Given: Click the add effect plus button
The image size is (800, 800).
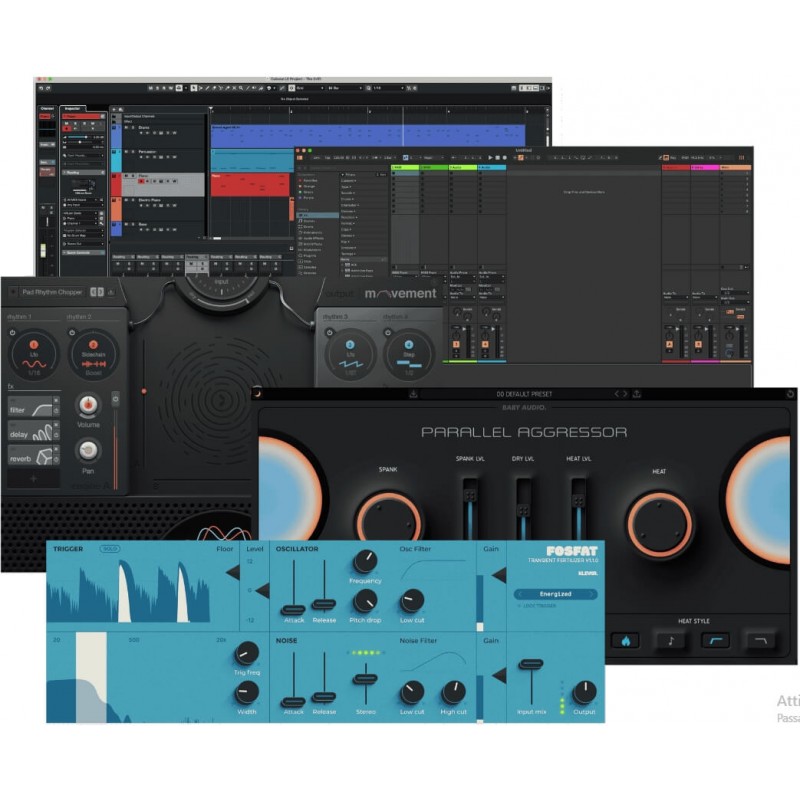Looking at the screenshot, I should tap(33, 480).
